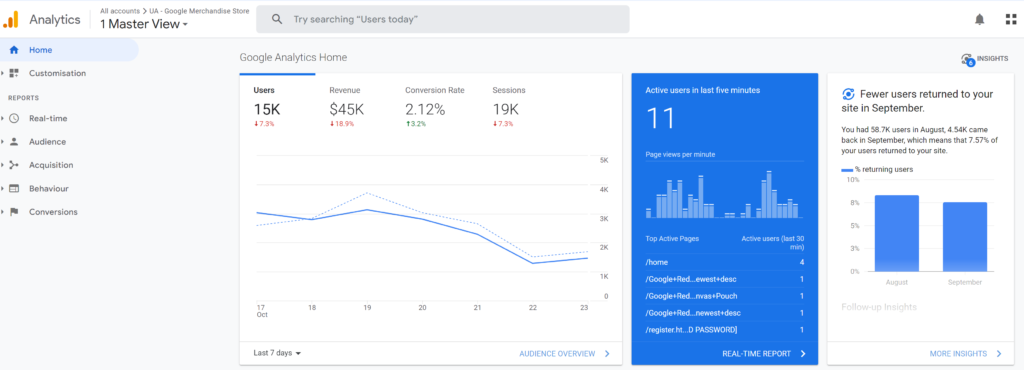This screenshot has width=1024, height=370.
Task: Click the Real-time clock icon
Action: [x=14, y=118]
